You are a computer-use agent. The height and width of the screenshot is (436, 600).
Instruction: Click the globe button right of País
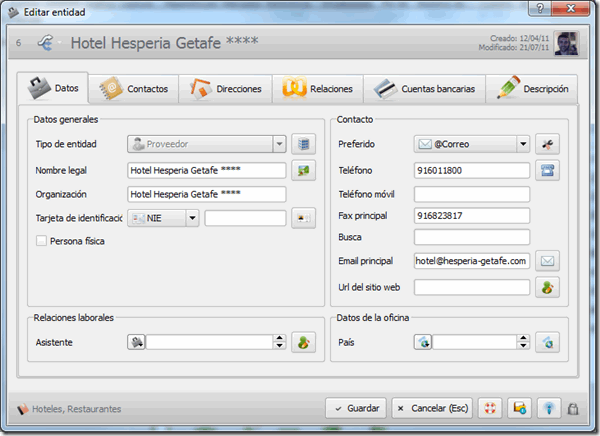click(x=548, y=342)
